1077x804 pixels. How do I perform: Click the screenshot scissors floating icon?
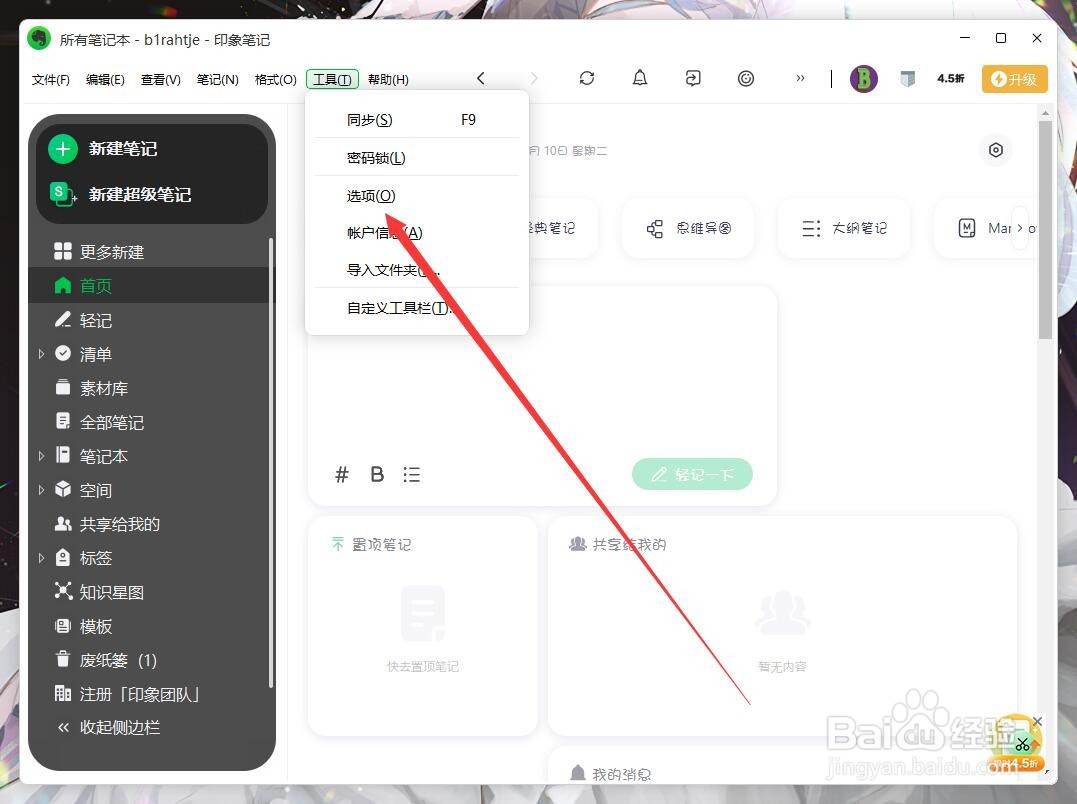coord(1023,743)
